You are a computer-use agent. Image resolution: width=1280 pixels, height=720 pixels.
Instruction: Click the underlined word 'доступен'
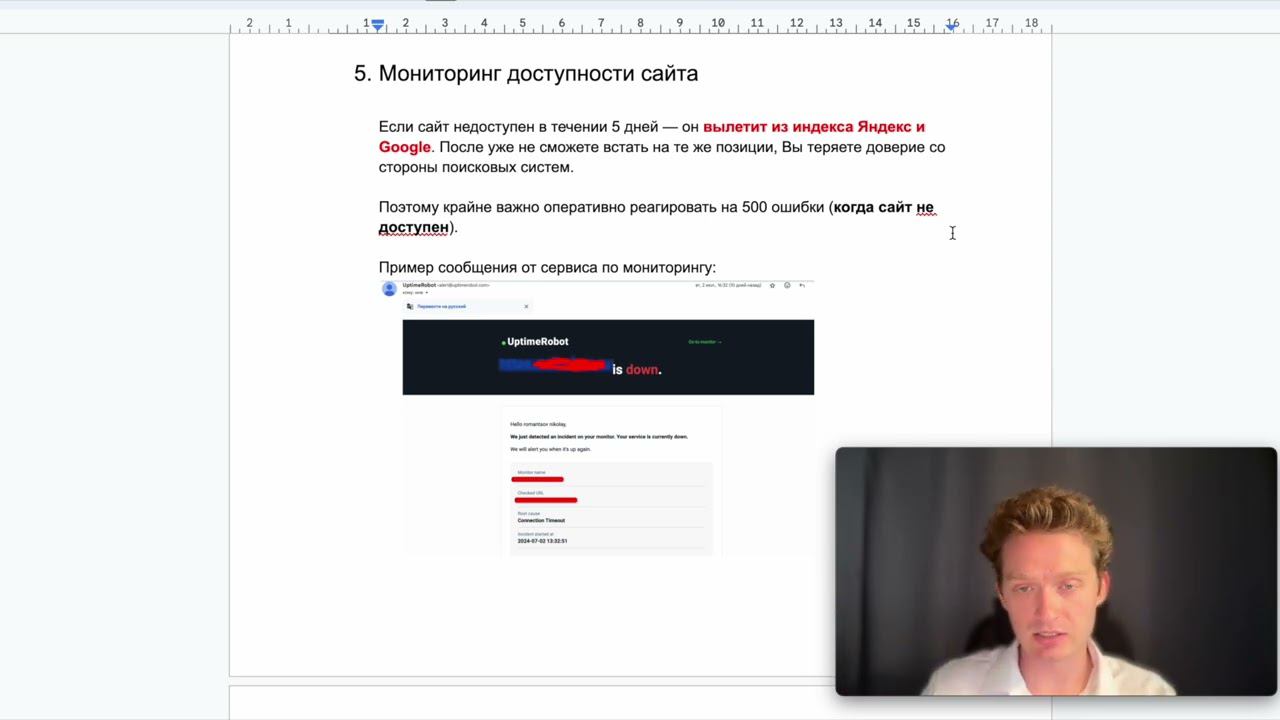tap(413, 228)
